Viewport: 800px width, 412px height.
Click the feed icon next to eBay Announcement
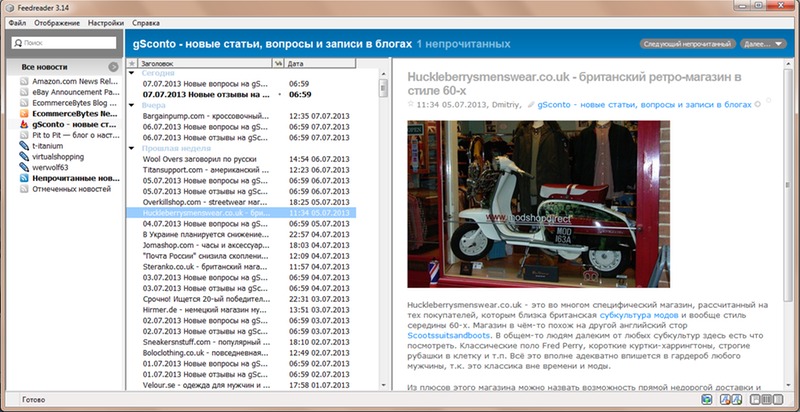pos(24,92)
